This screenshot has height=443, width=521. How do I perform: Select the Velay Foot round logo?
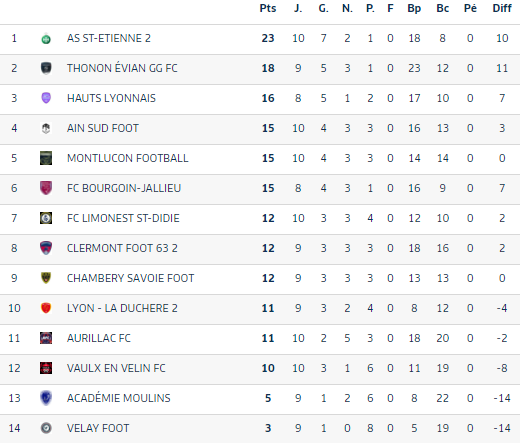46,428
